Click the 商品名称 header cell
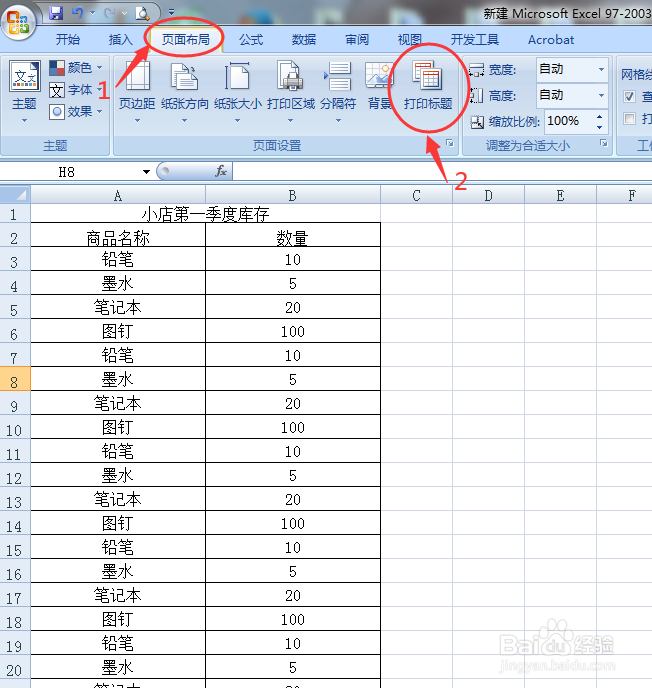Screen dimensions: 652x688 point(118,235)
